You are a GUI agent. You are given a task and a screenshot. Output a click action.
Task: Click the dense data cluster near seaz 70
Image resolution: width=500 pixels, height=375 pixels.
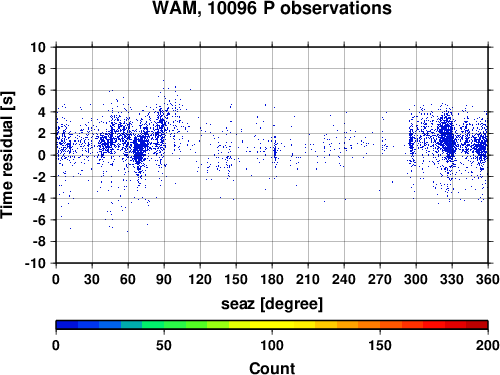(x=140, y=148)
